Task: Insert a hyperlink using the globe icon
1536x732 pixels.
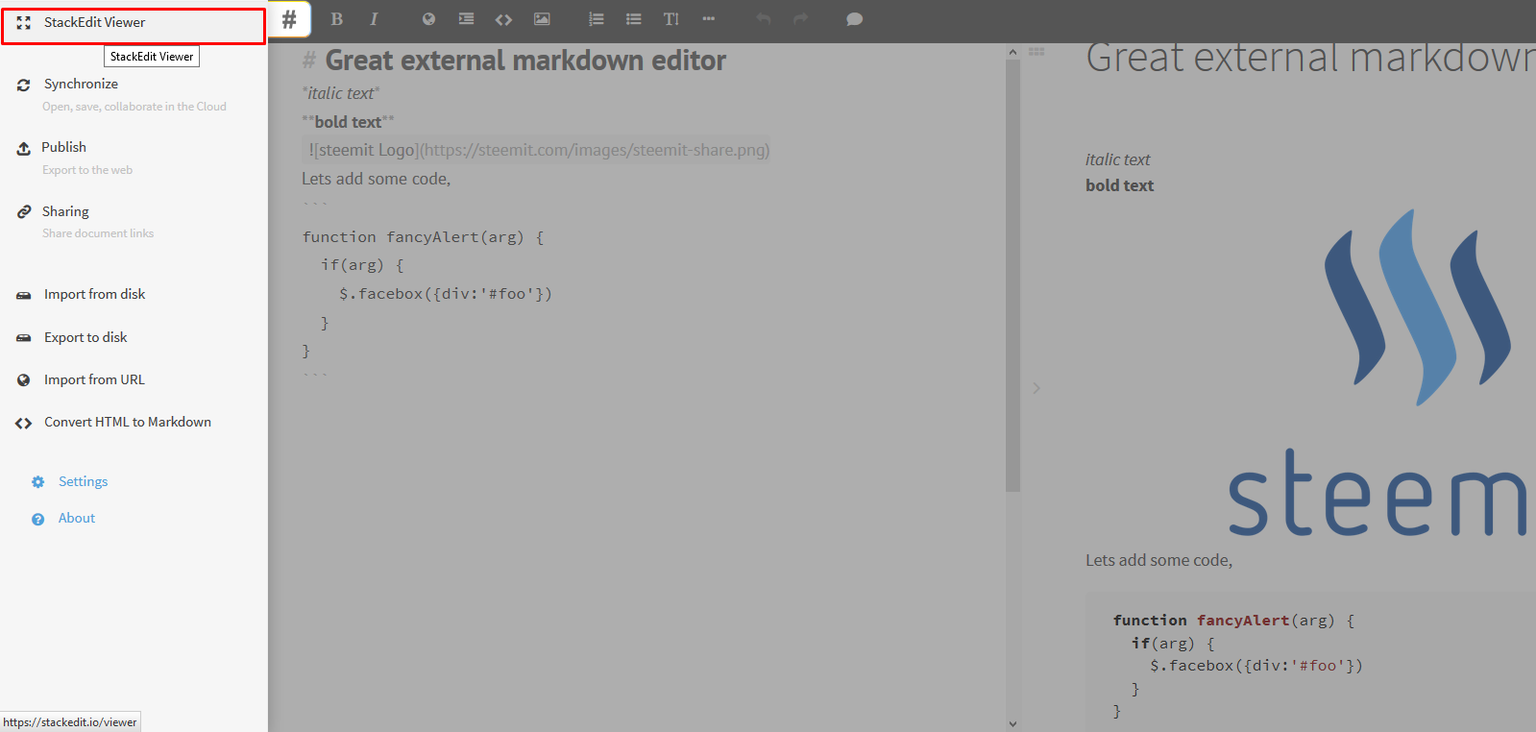Action: [x=429, y=19]
